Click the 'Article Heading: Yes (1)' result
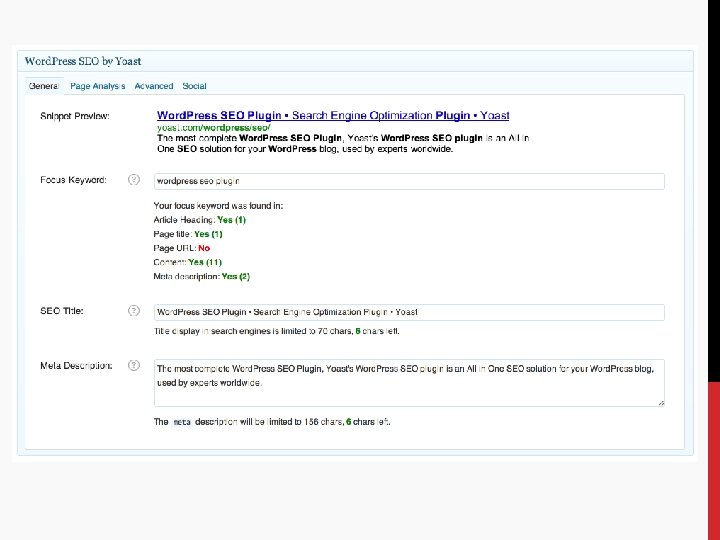Screen dimensions: 720x540 pyautogui.click(x=200, y=220)
